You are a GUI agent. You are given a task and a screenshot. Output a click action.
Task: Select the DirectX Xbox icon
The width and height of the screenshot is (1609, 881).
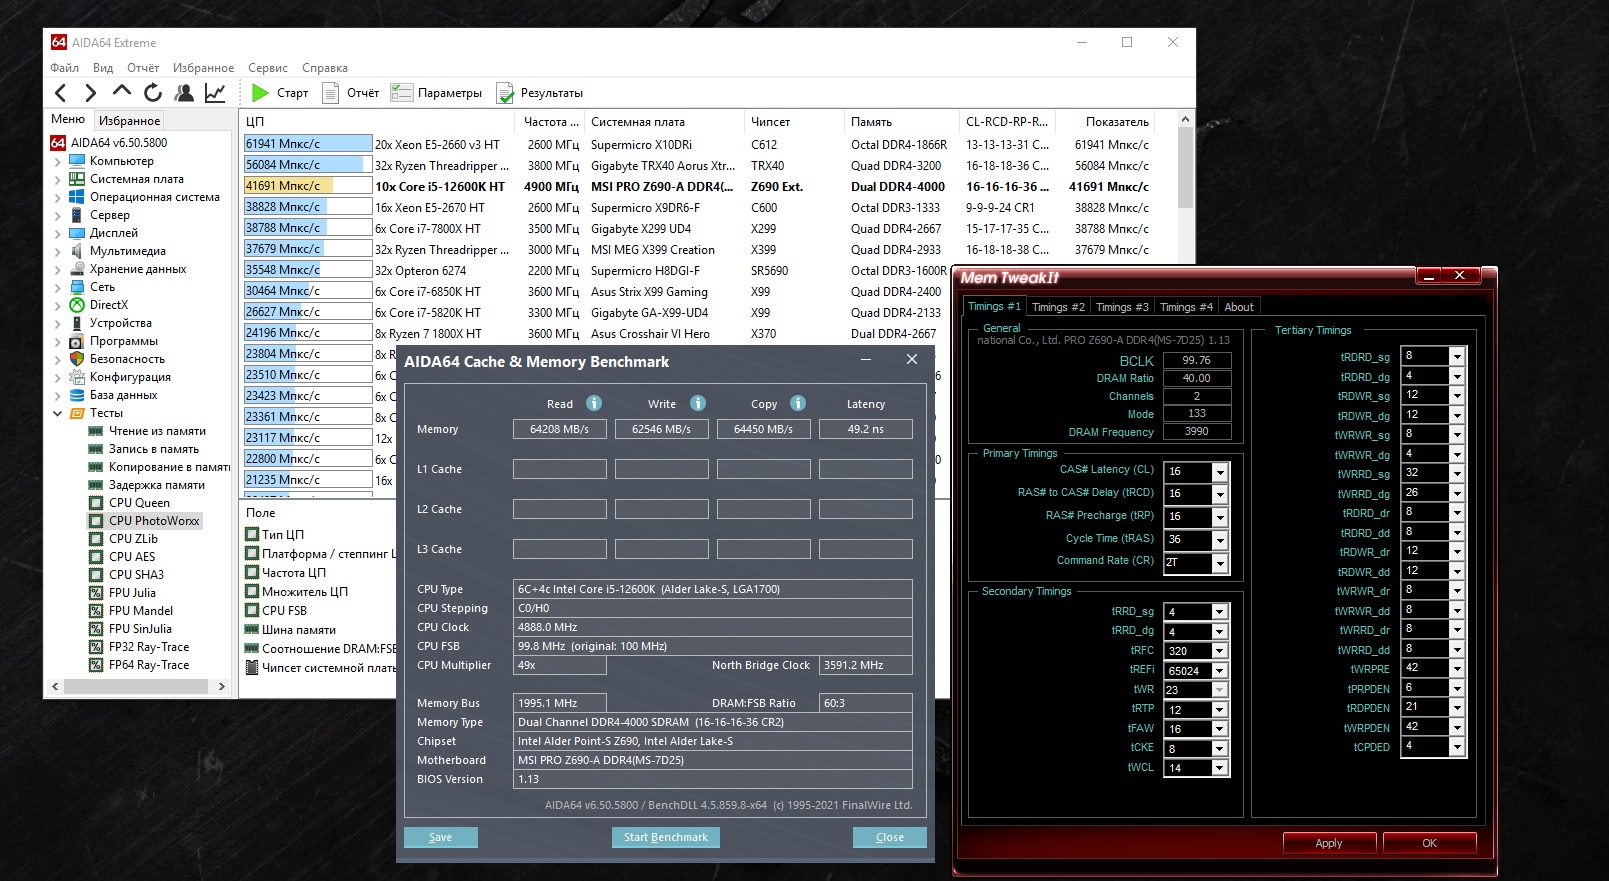tap(77, 305)
